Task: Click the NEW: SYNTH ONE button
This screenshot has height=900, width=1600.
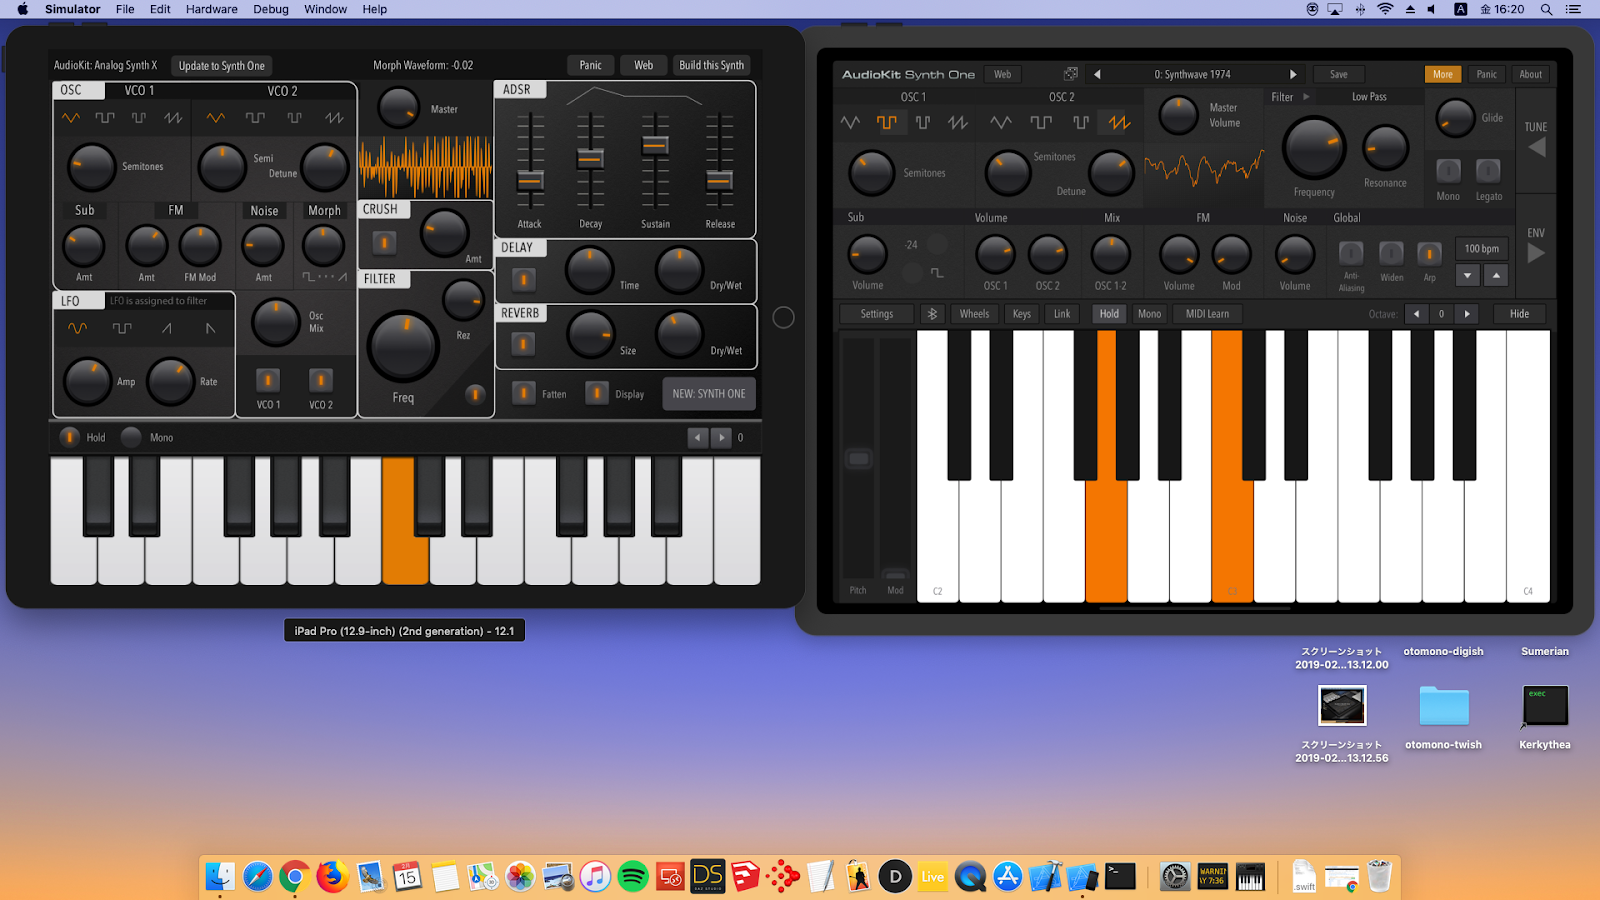Action: point(709,394)
